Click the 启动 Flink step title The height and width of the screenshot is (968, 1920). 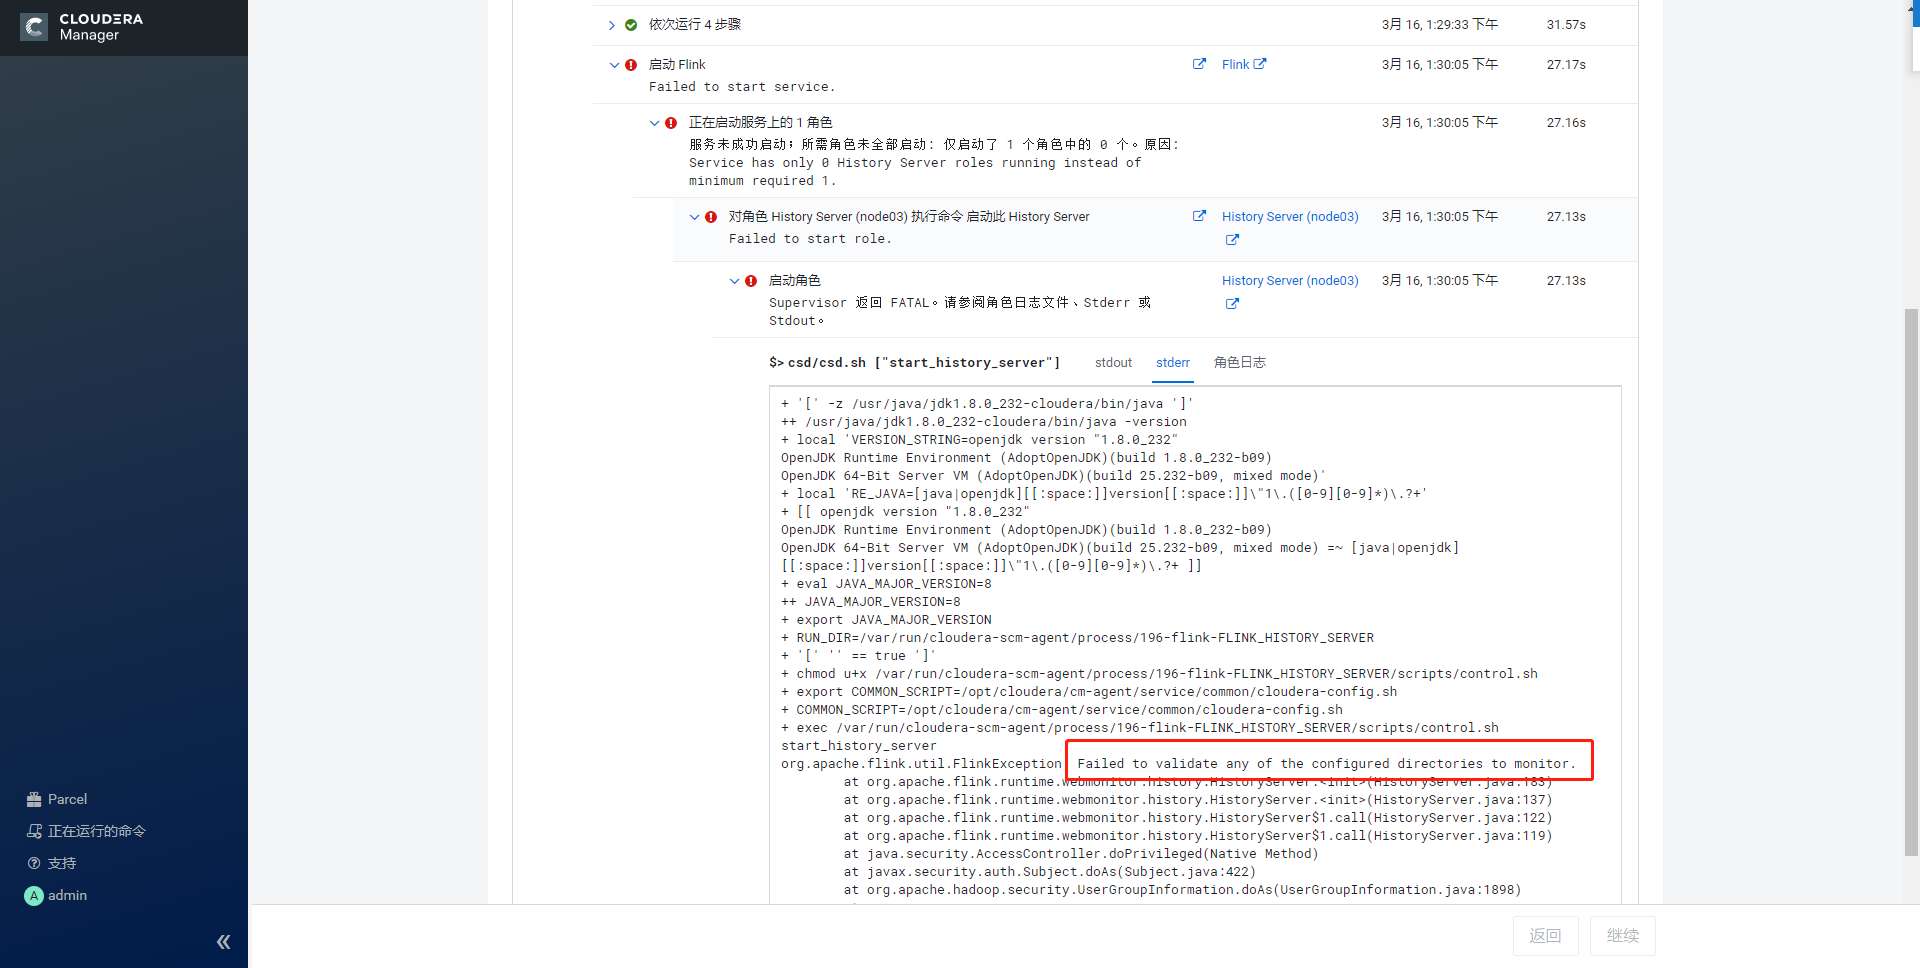[677, 65]
